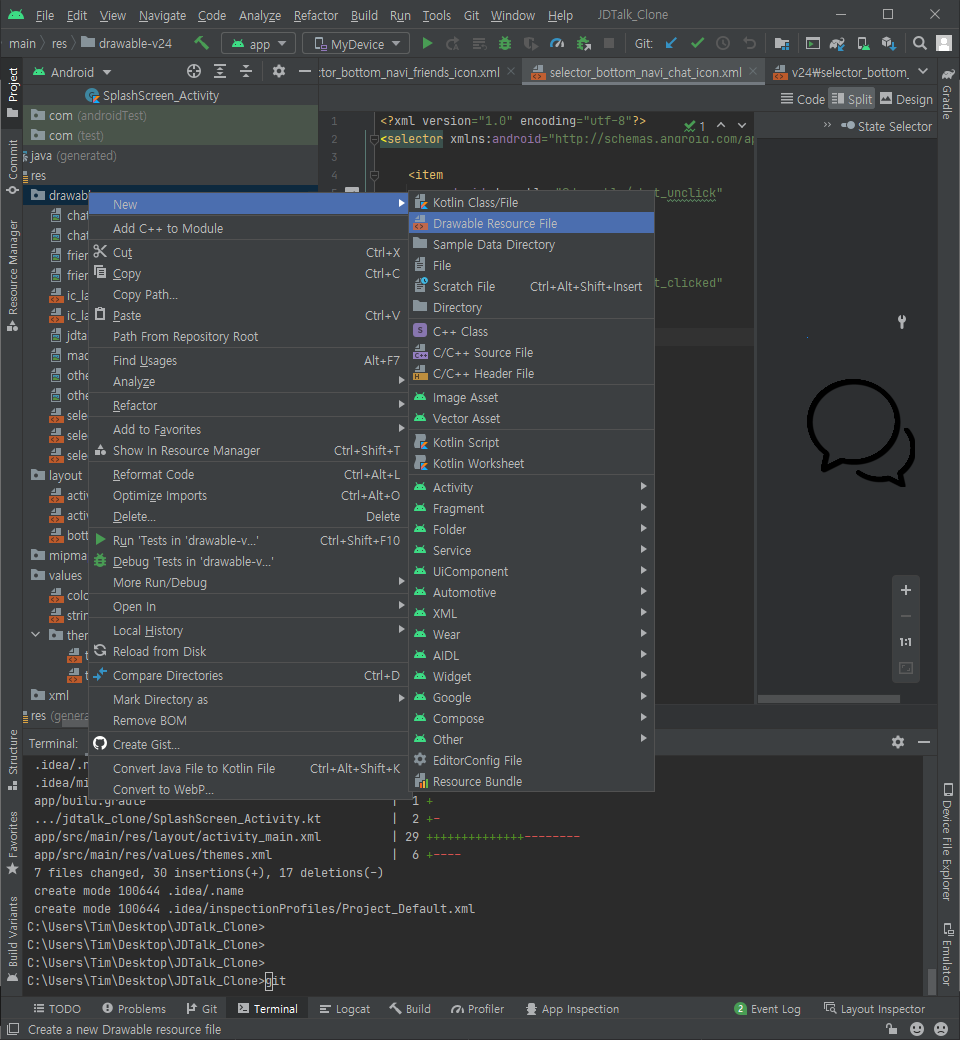Image resolution: width=960 pixels, height=1040 pixels.
Task: Toggle the Project side panel tab
Action: [x=12, y=92]
